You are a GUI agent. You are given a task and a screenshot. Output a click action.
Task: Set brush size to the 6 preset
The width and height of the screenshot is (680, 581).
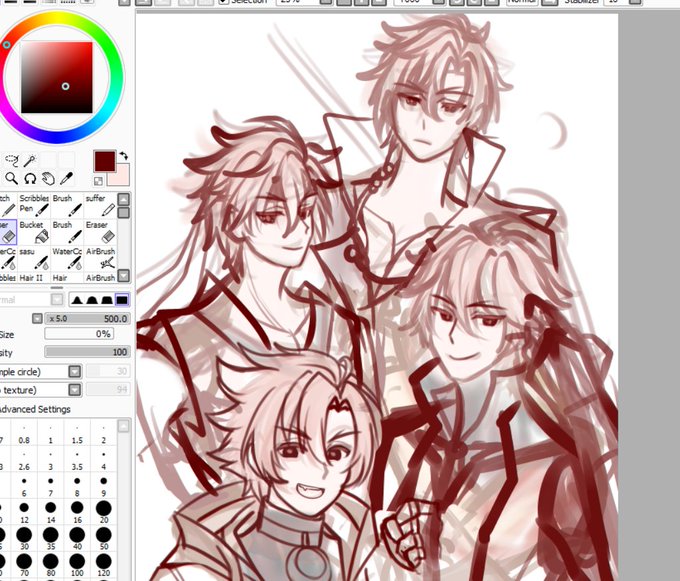pos(24,487)
